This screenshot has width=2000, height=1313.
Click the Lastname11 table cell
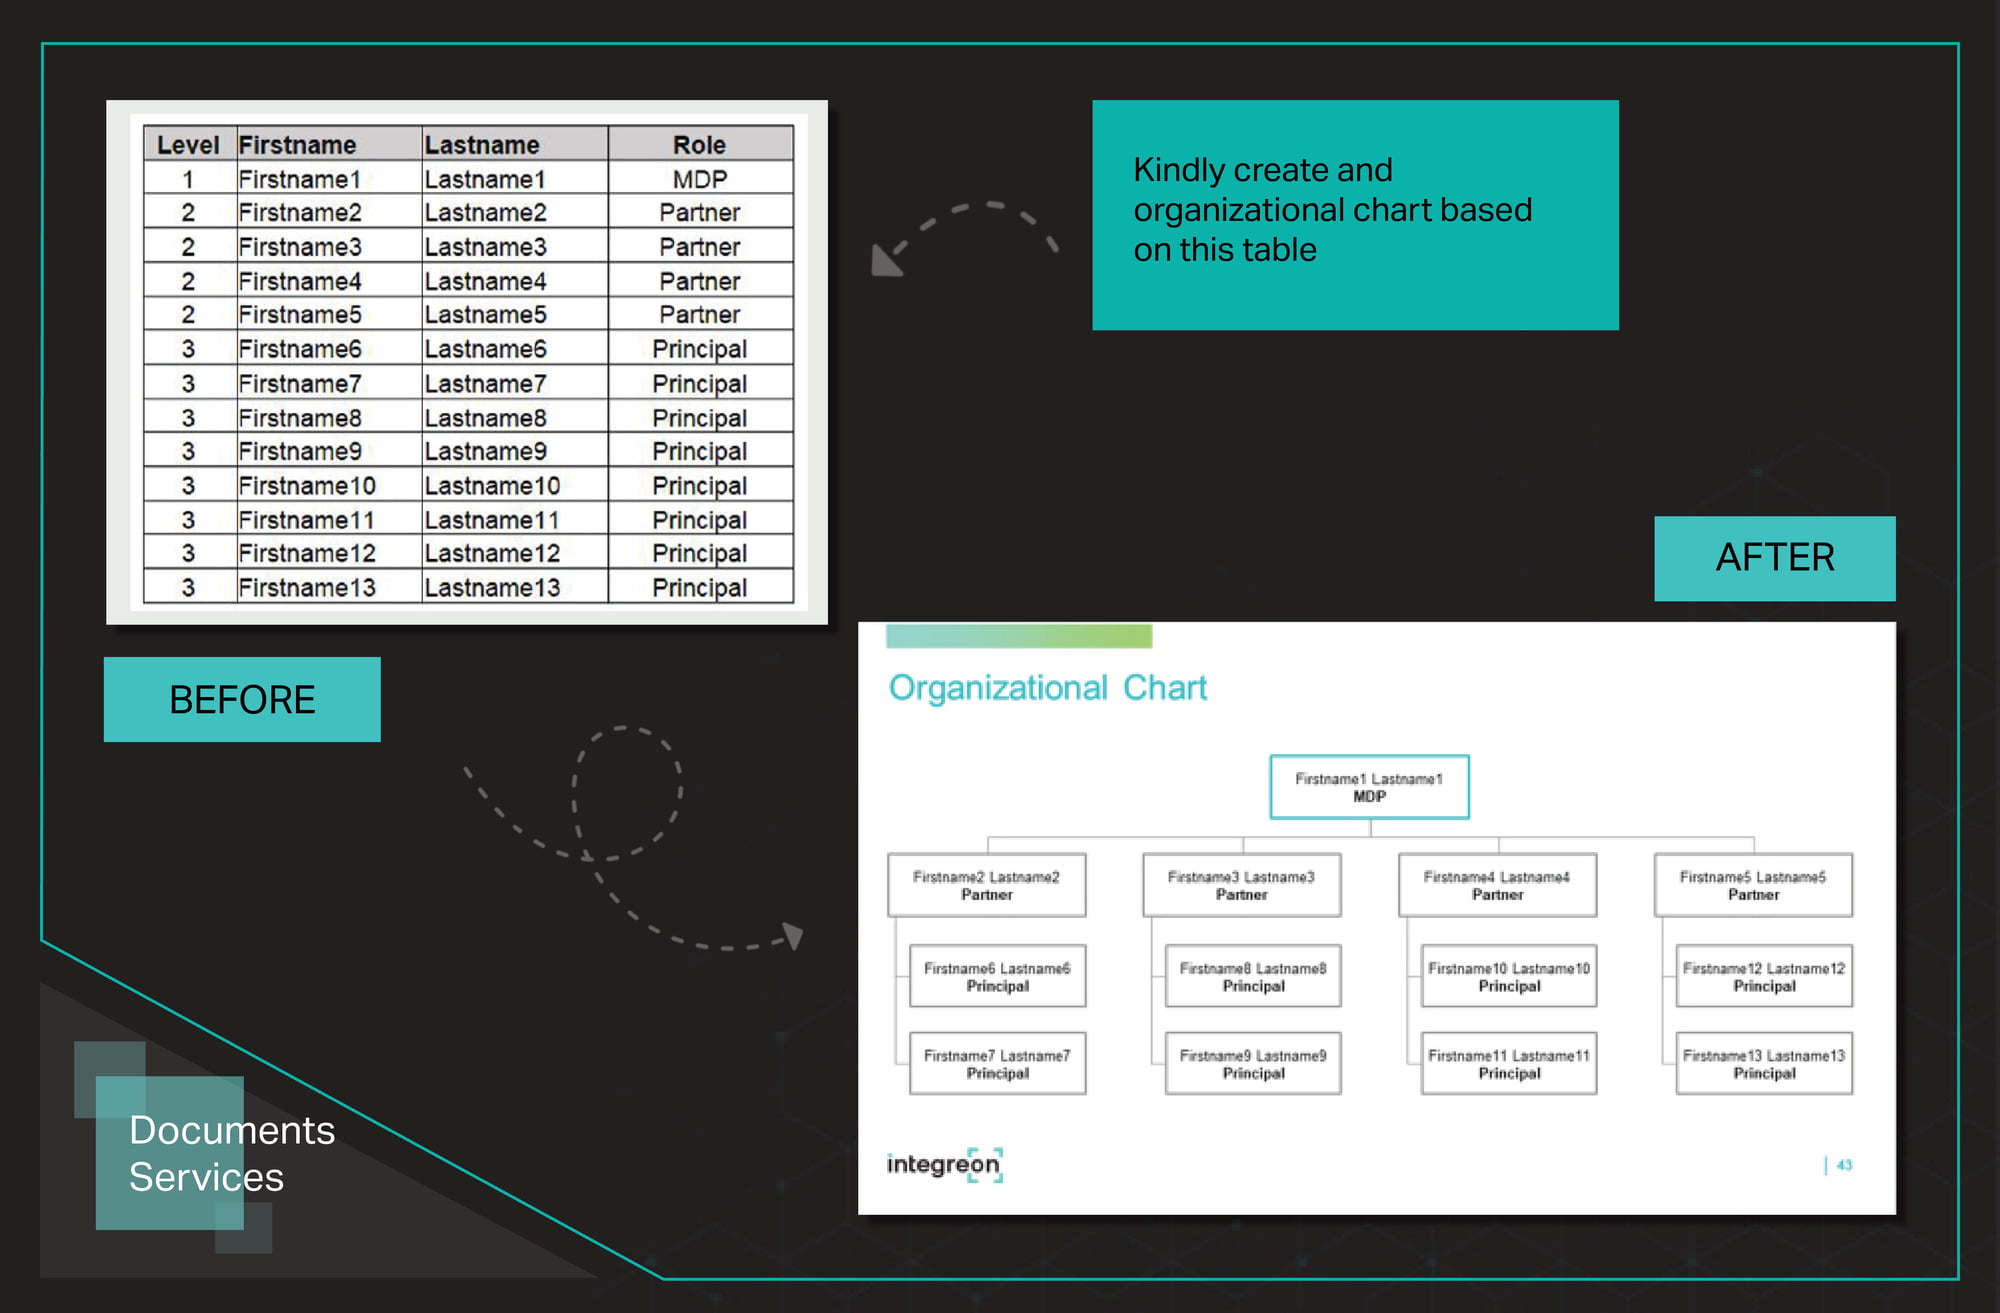point(515,519)
